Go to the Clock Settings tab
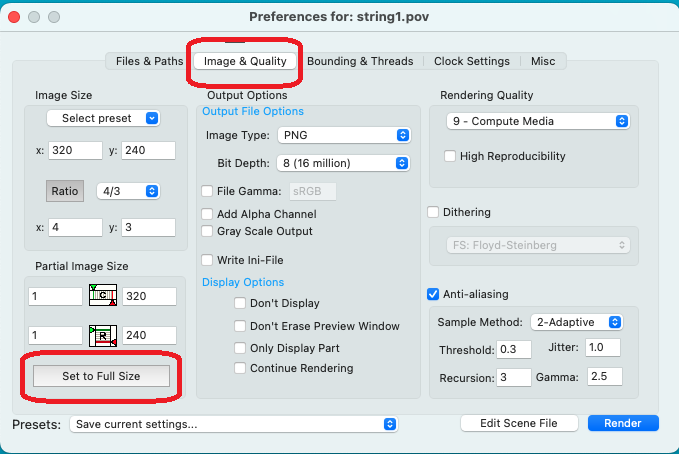 [471, 61]
